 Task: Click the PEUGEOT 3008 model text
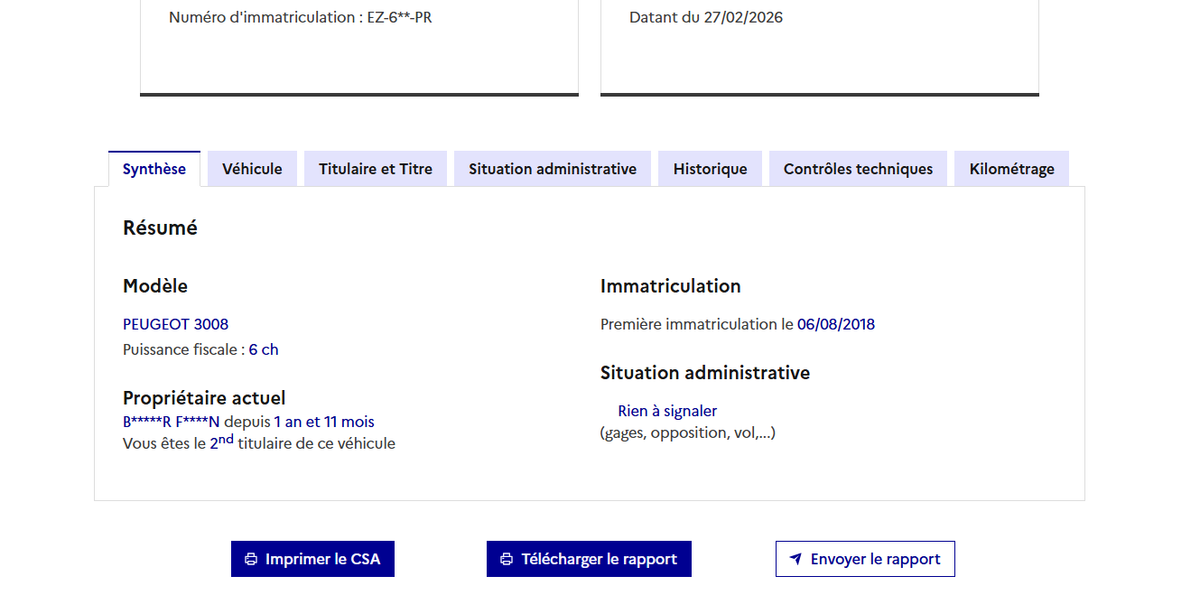[x=175, y=324]
